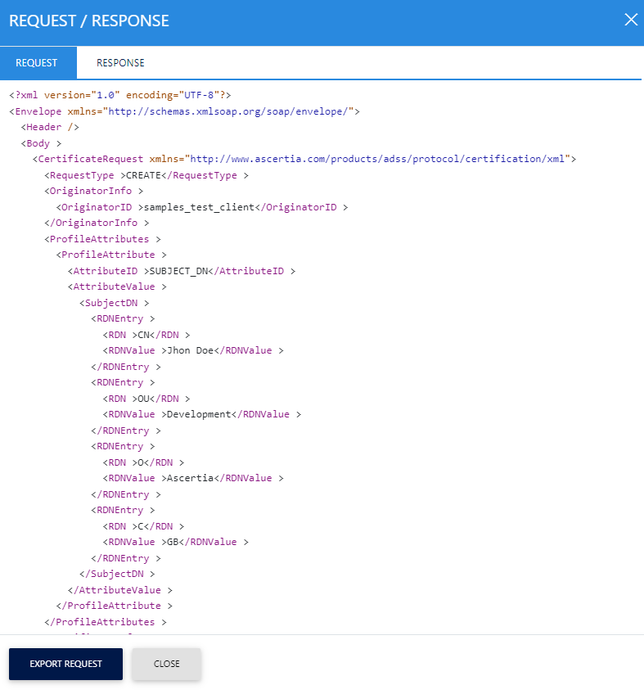Click the GB country RDN value

(x=172, y=542)
